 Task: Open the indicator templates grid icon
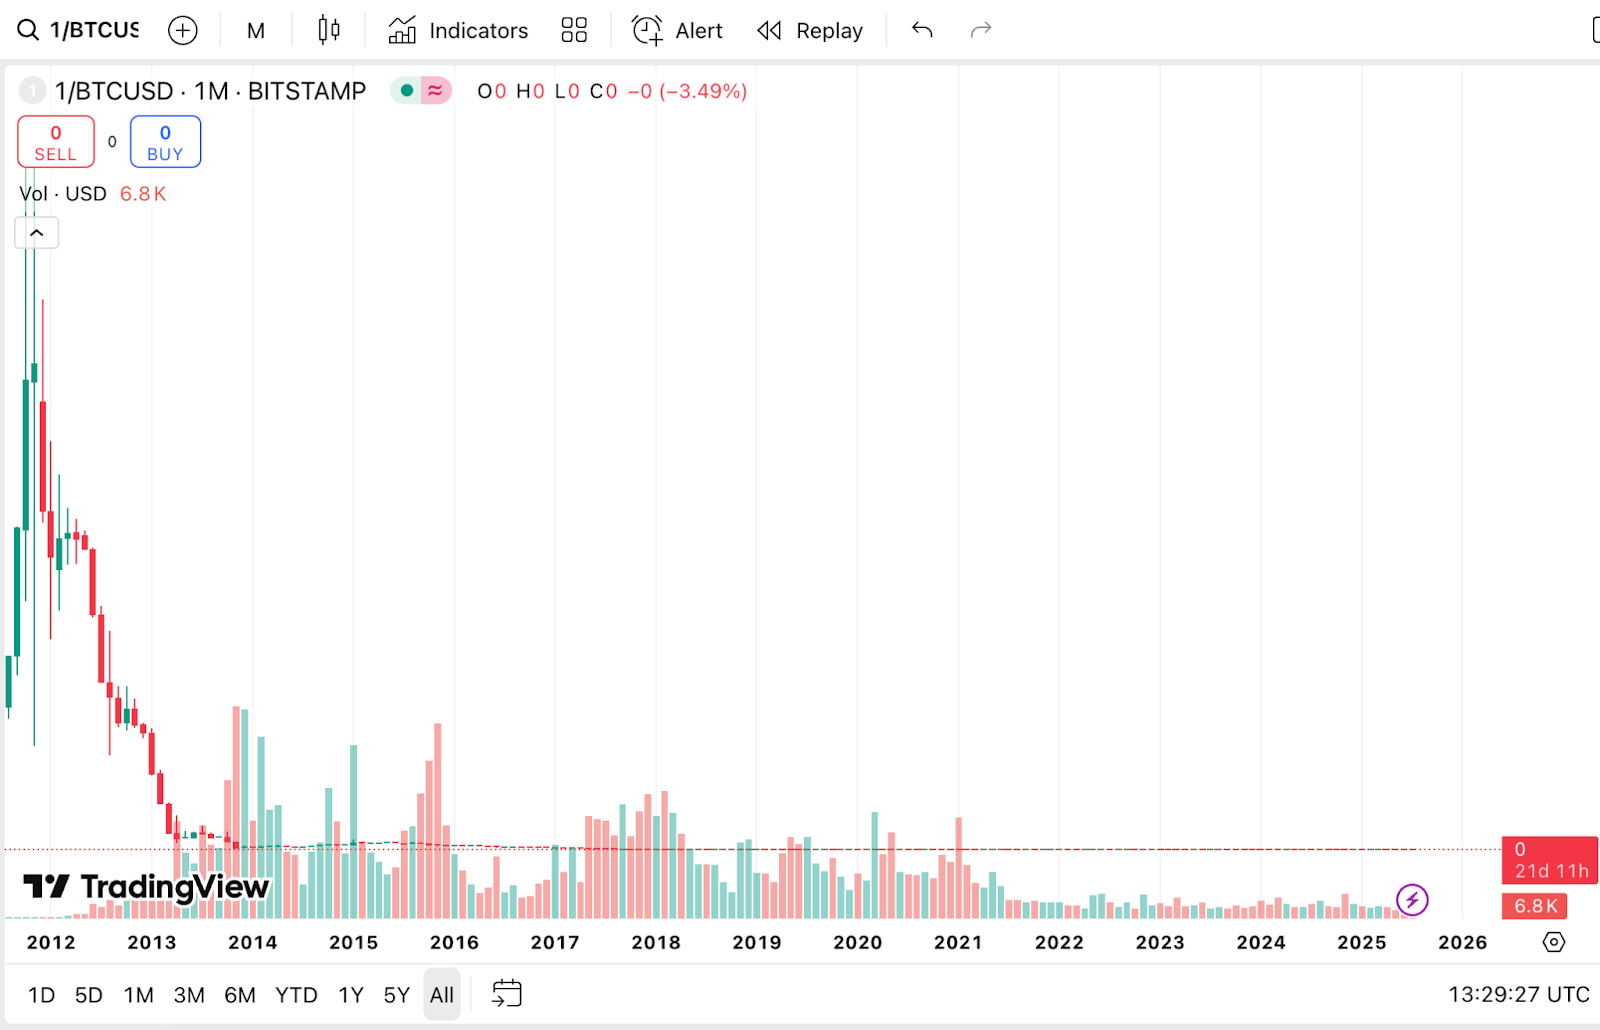(x=574, y=30)
